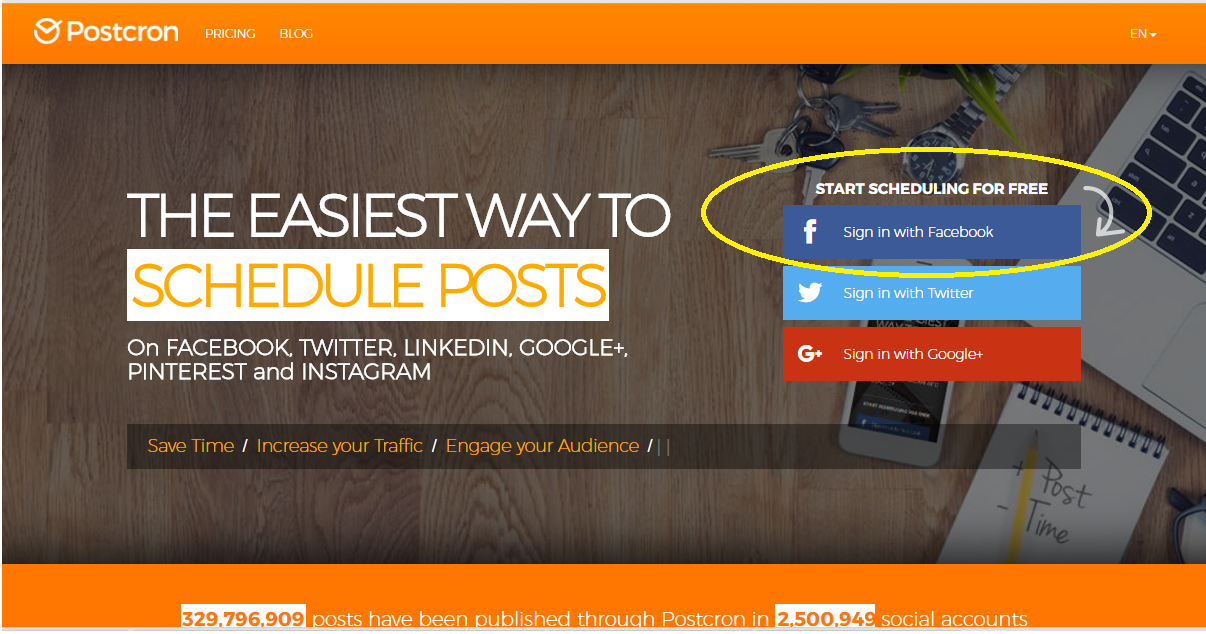Click the Facebook 'f' icon

coord(810,232)
